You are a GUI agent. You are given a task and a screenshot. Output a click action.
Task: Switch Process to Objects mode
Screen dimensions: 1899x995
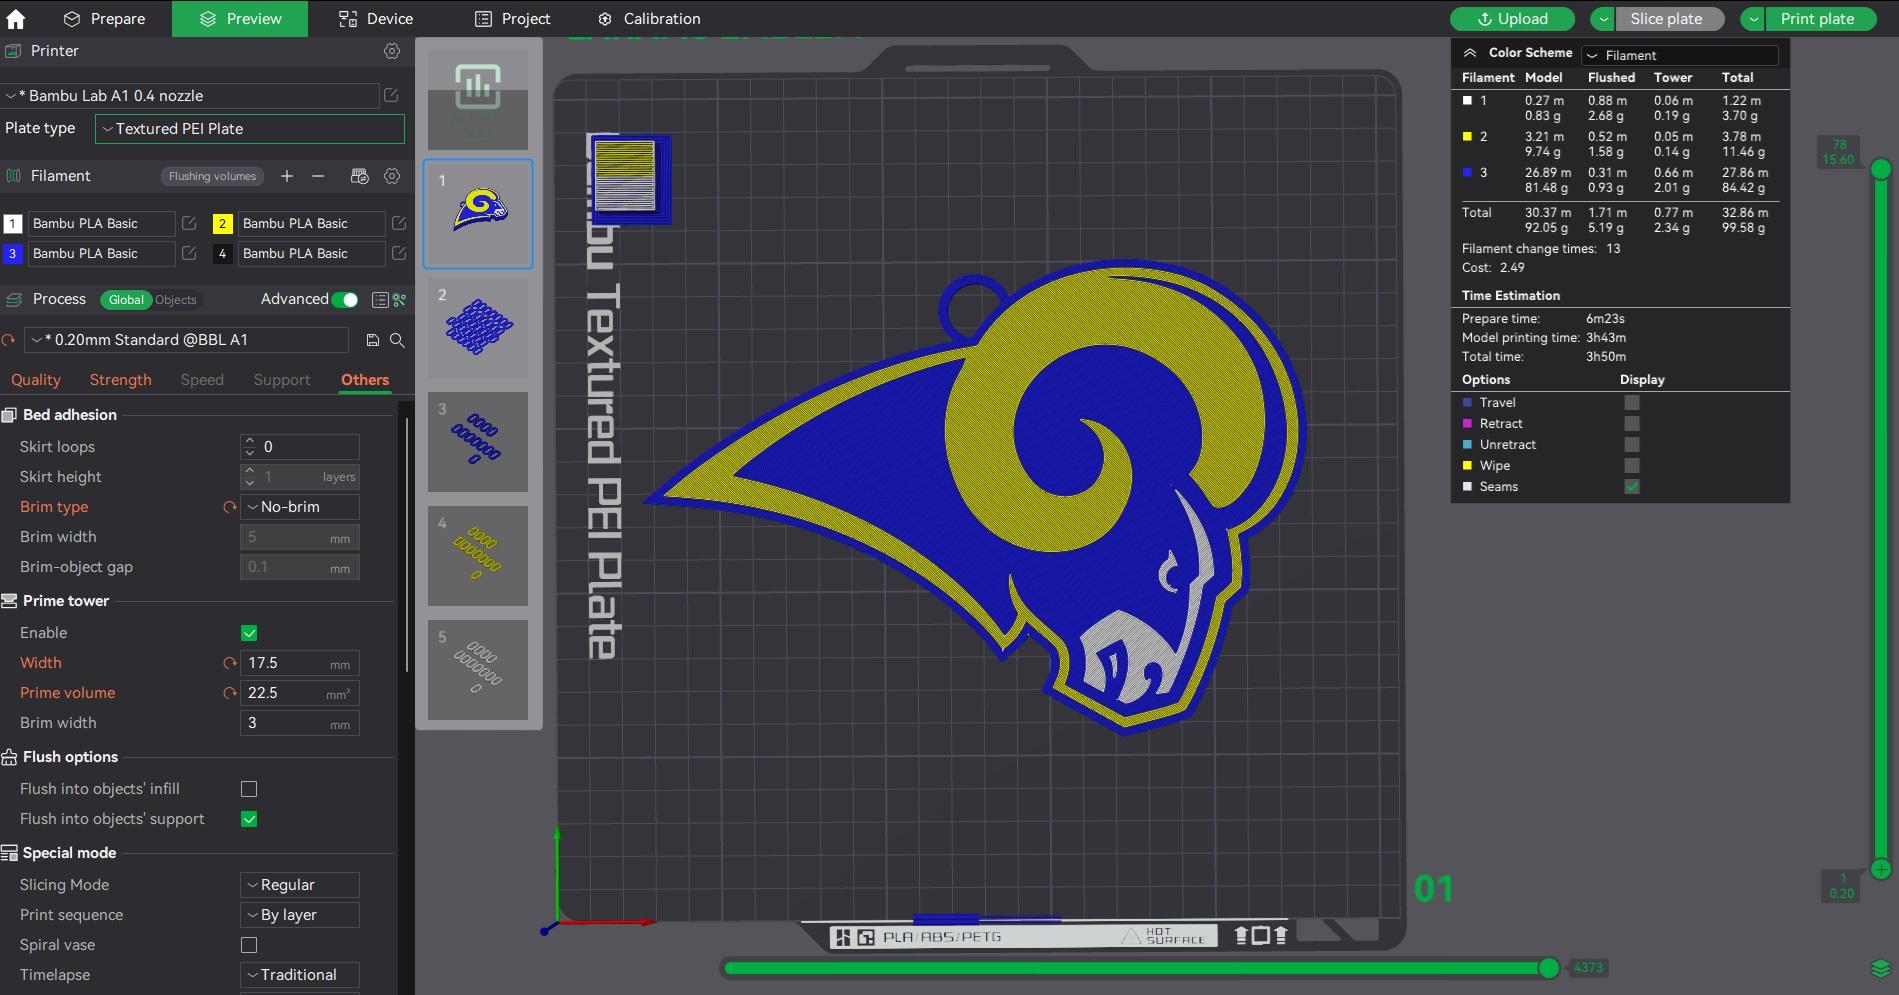(176, 300)
